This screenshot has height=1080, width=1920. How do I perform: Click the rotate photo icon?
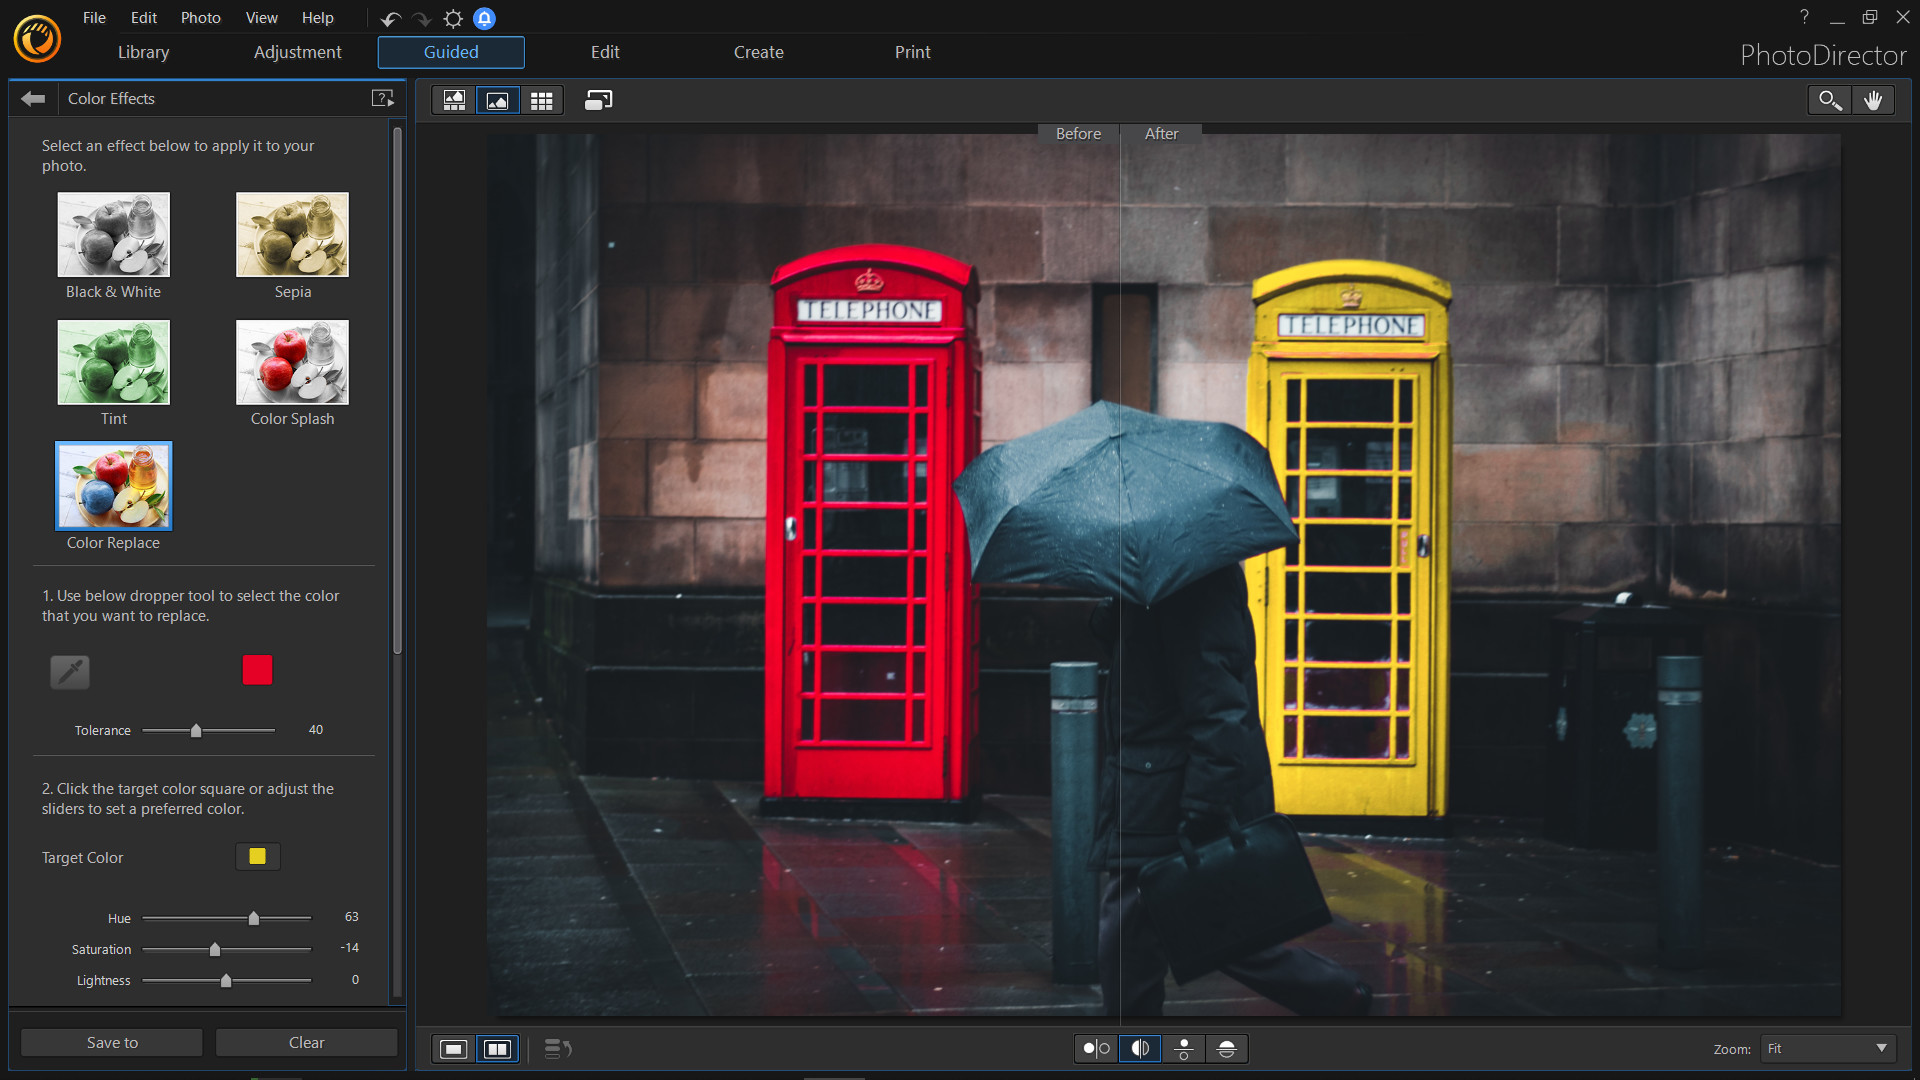(x=598, y=100)
